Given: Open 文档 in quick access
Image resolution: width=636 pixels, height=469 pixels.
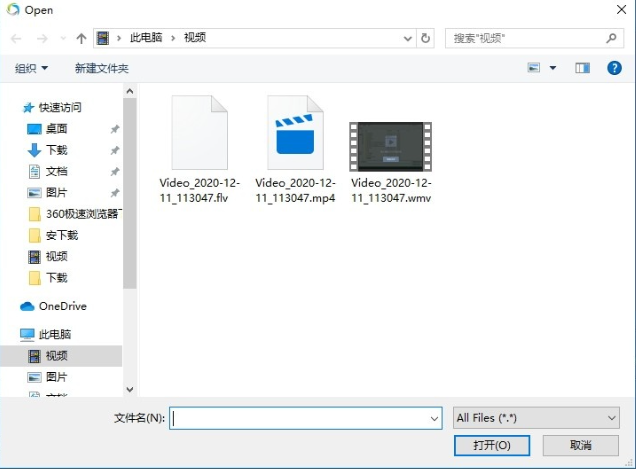Looking at the screenshot, I should coord(56,172).
